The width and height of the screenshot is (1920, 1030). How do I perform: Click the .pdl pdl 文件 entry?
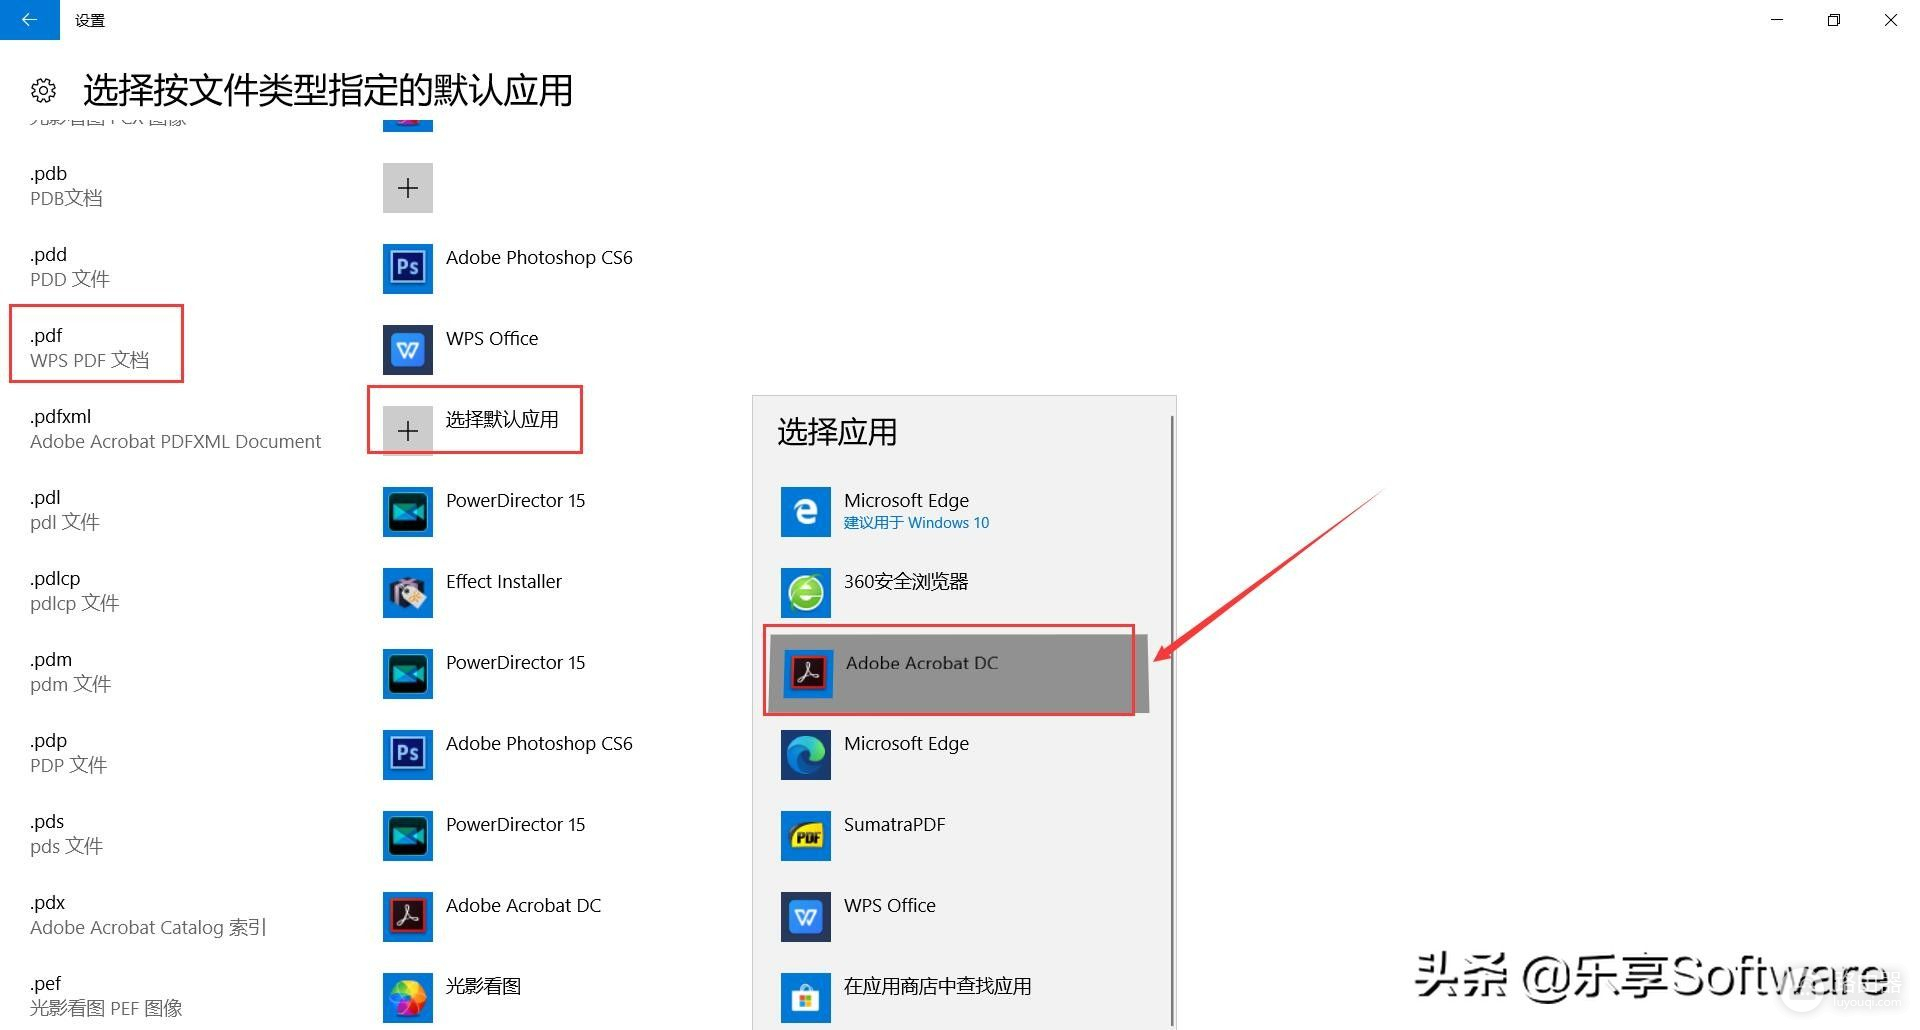coord(65,510)
